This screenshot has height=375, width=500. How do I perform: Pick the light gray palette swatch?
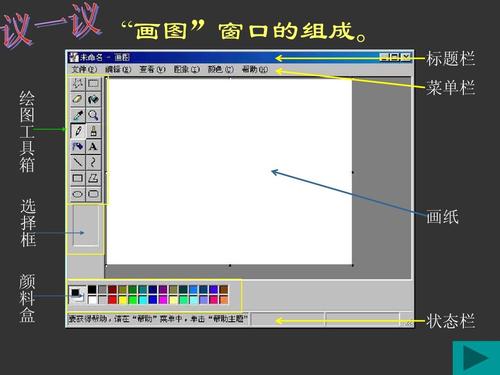point(102,300)
